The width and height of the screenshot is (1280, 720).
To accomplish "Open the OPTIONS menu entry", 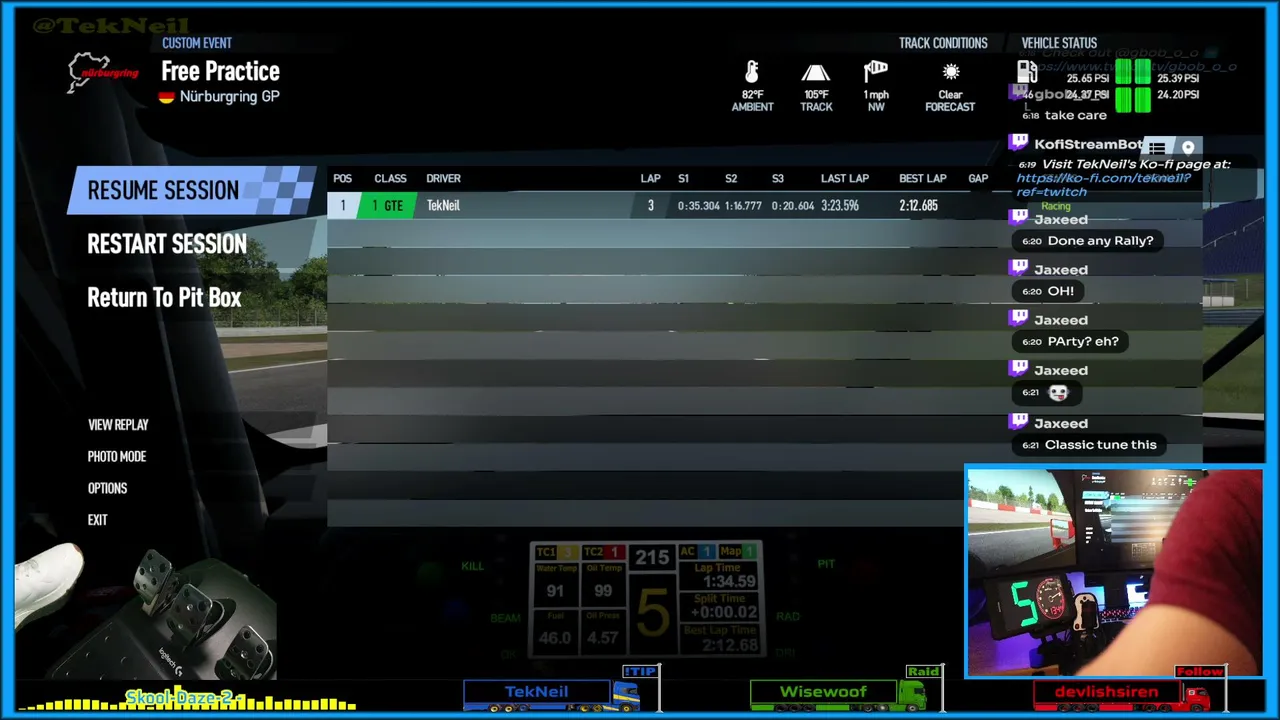I will [x=107, y=489].
